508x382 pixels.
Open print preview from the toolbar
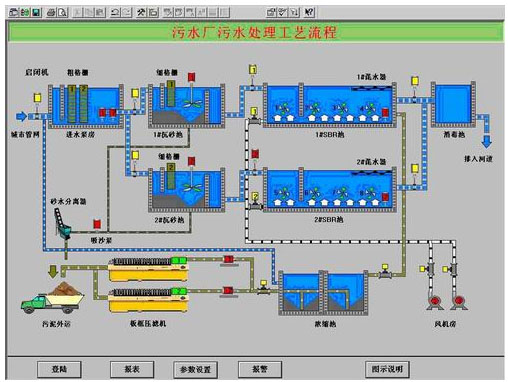click(62, 12)
